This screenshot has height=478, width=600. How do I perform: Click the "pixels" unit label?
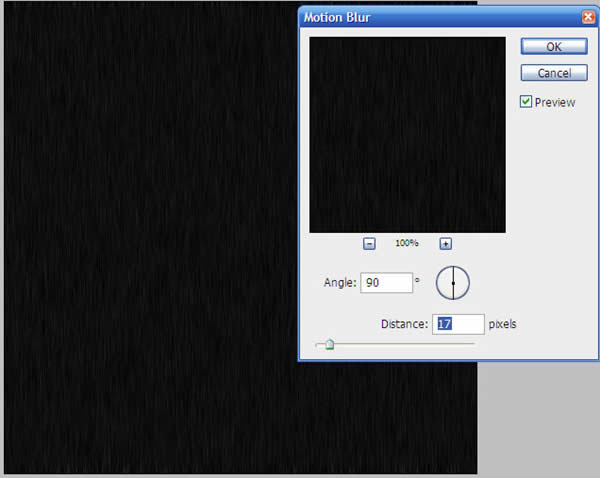point(502,324)
